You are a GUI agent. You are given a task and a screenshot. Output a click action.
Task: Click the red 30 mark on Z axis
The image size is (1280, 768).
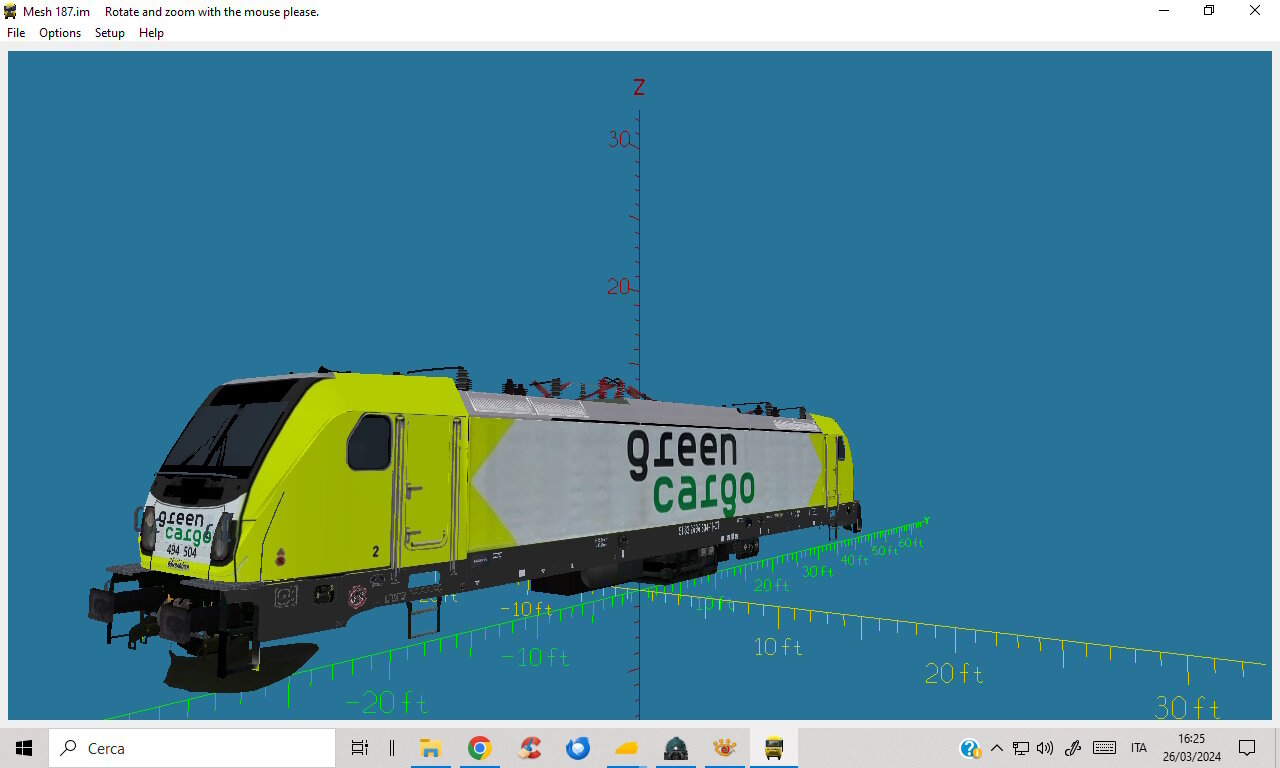pos(619,139)
